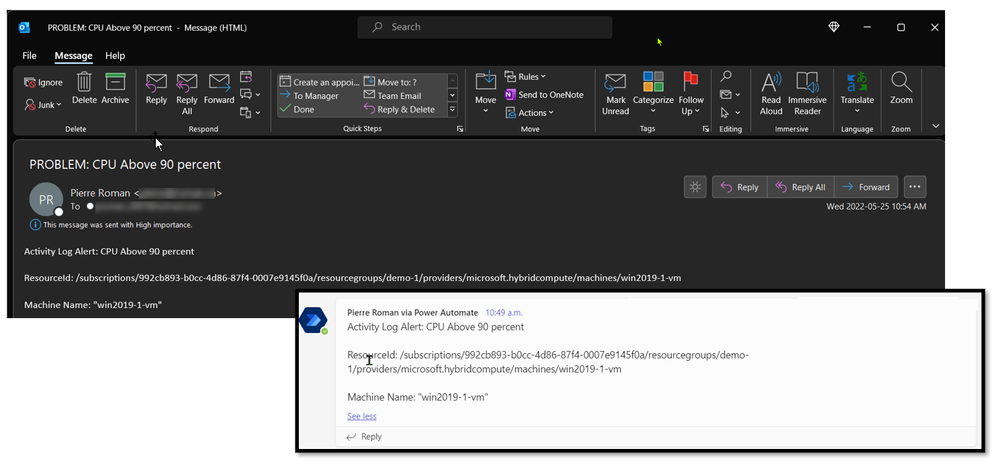Select the Message ribbon tab
Viewport: 999px width, 469px height.
click(x=73, y=56)
